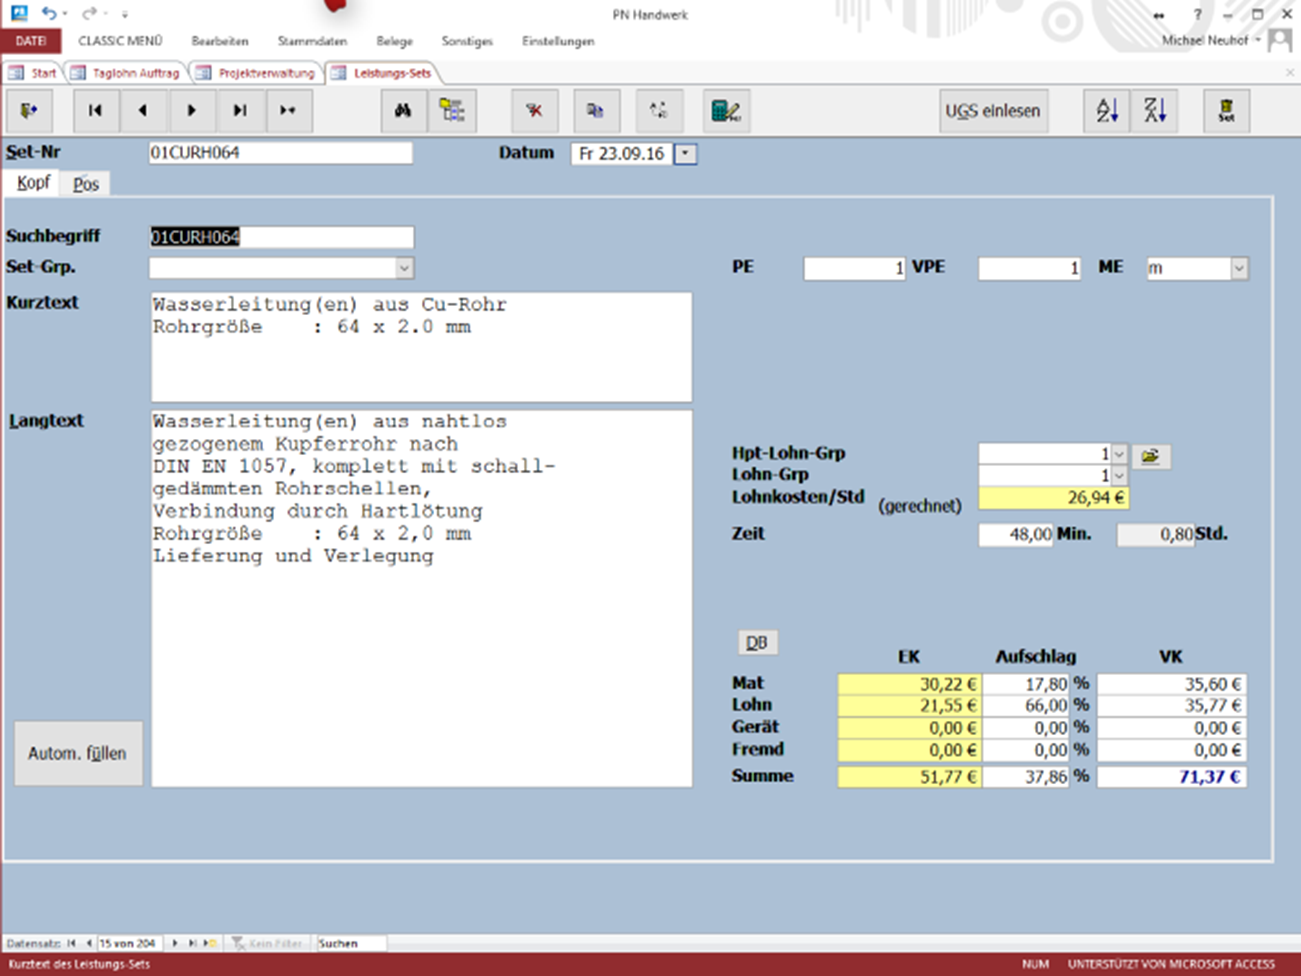Jump to the first record in toolbar
The image size is (1301, 976).
click(x=95, y=111)
